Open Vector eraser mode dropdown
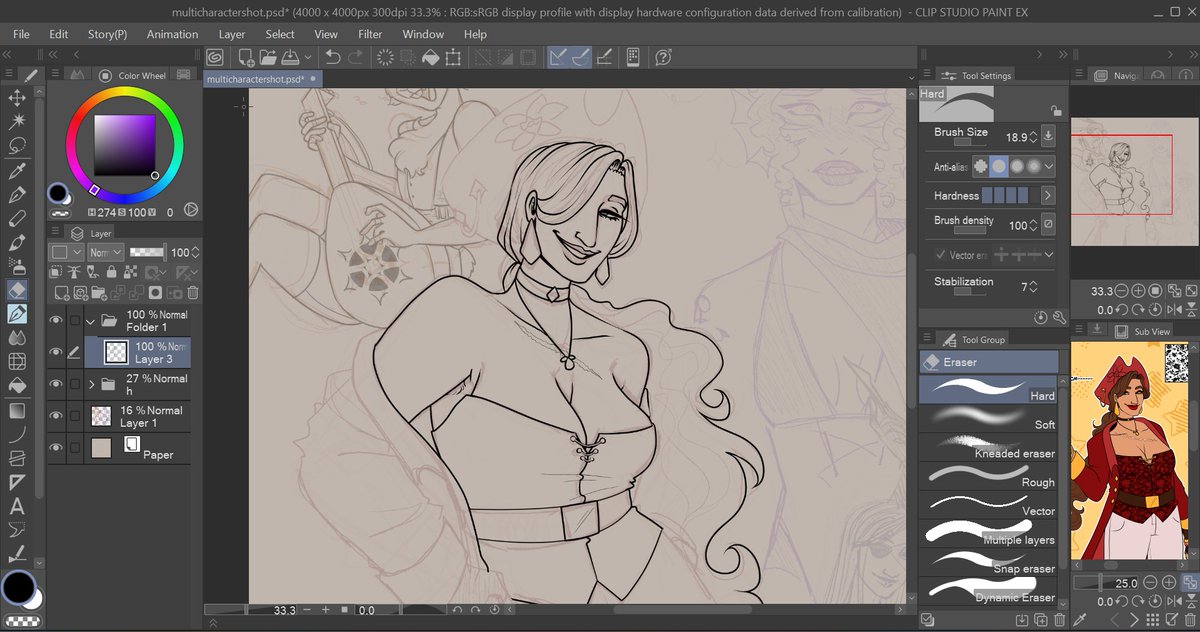 click(x=1048, y=255)
